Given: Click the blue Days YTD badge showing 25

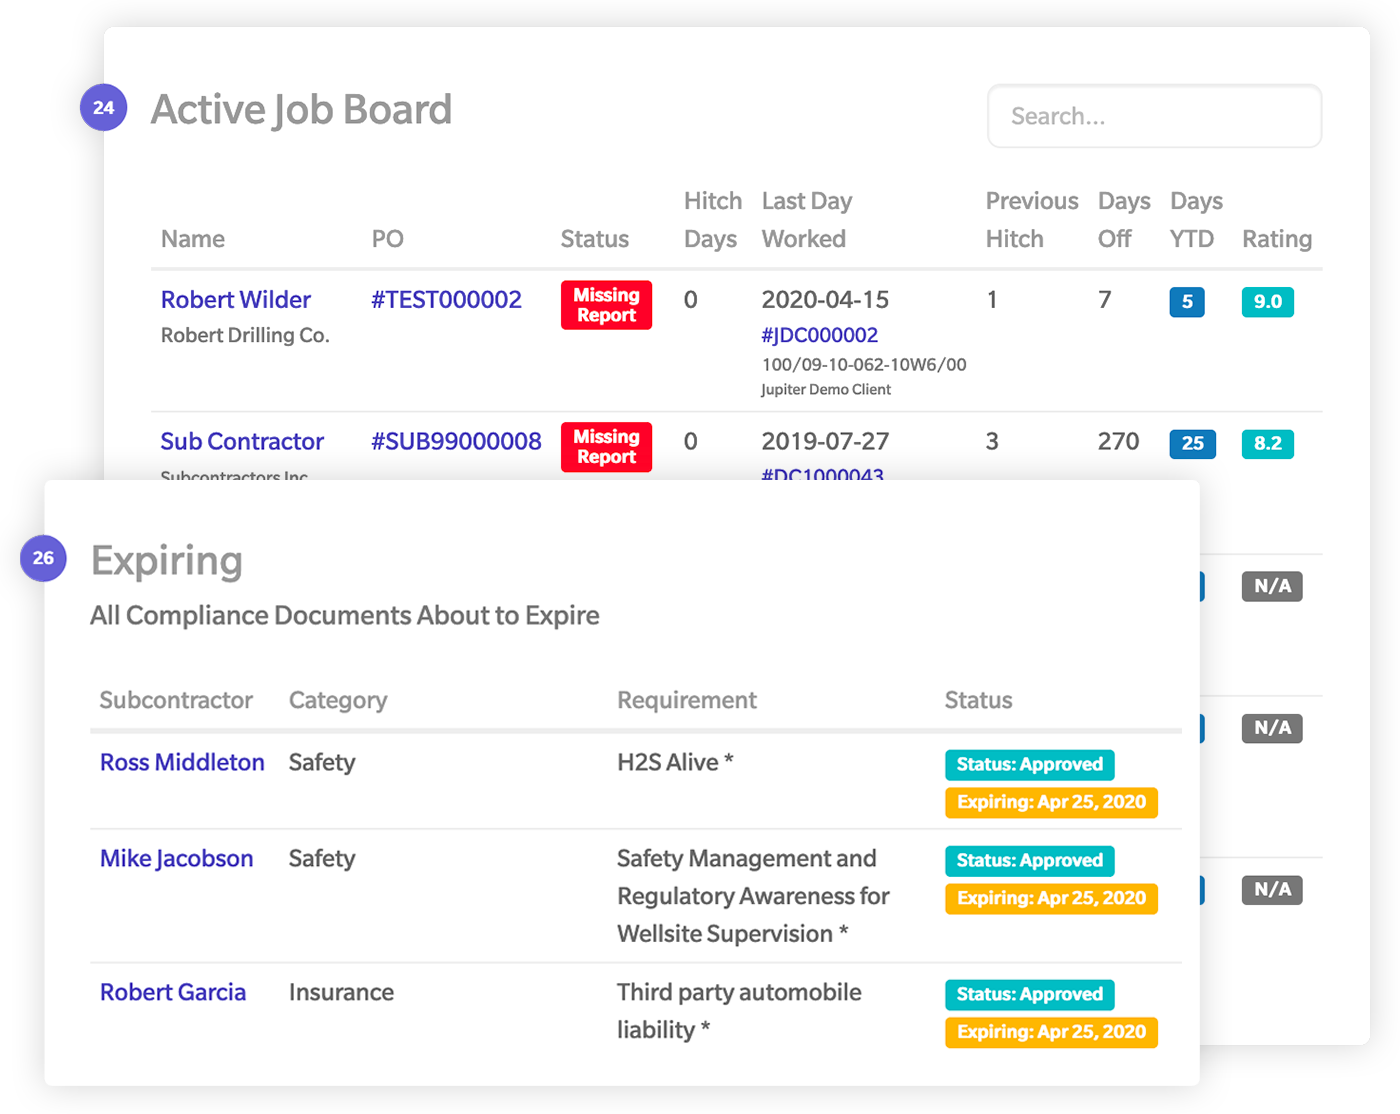Looking at the screenshot, I should pyautogui.click(x=1192, y=444).
